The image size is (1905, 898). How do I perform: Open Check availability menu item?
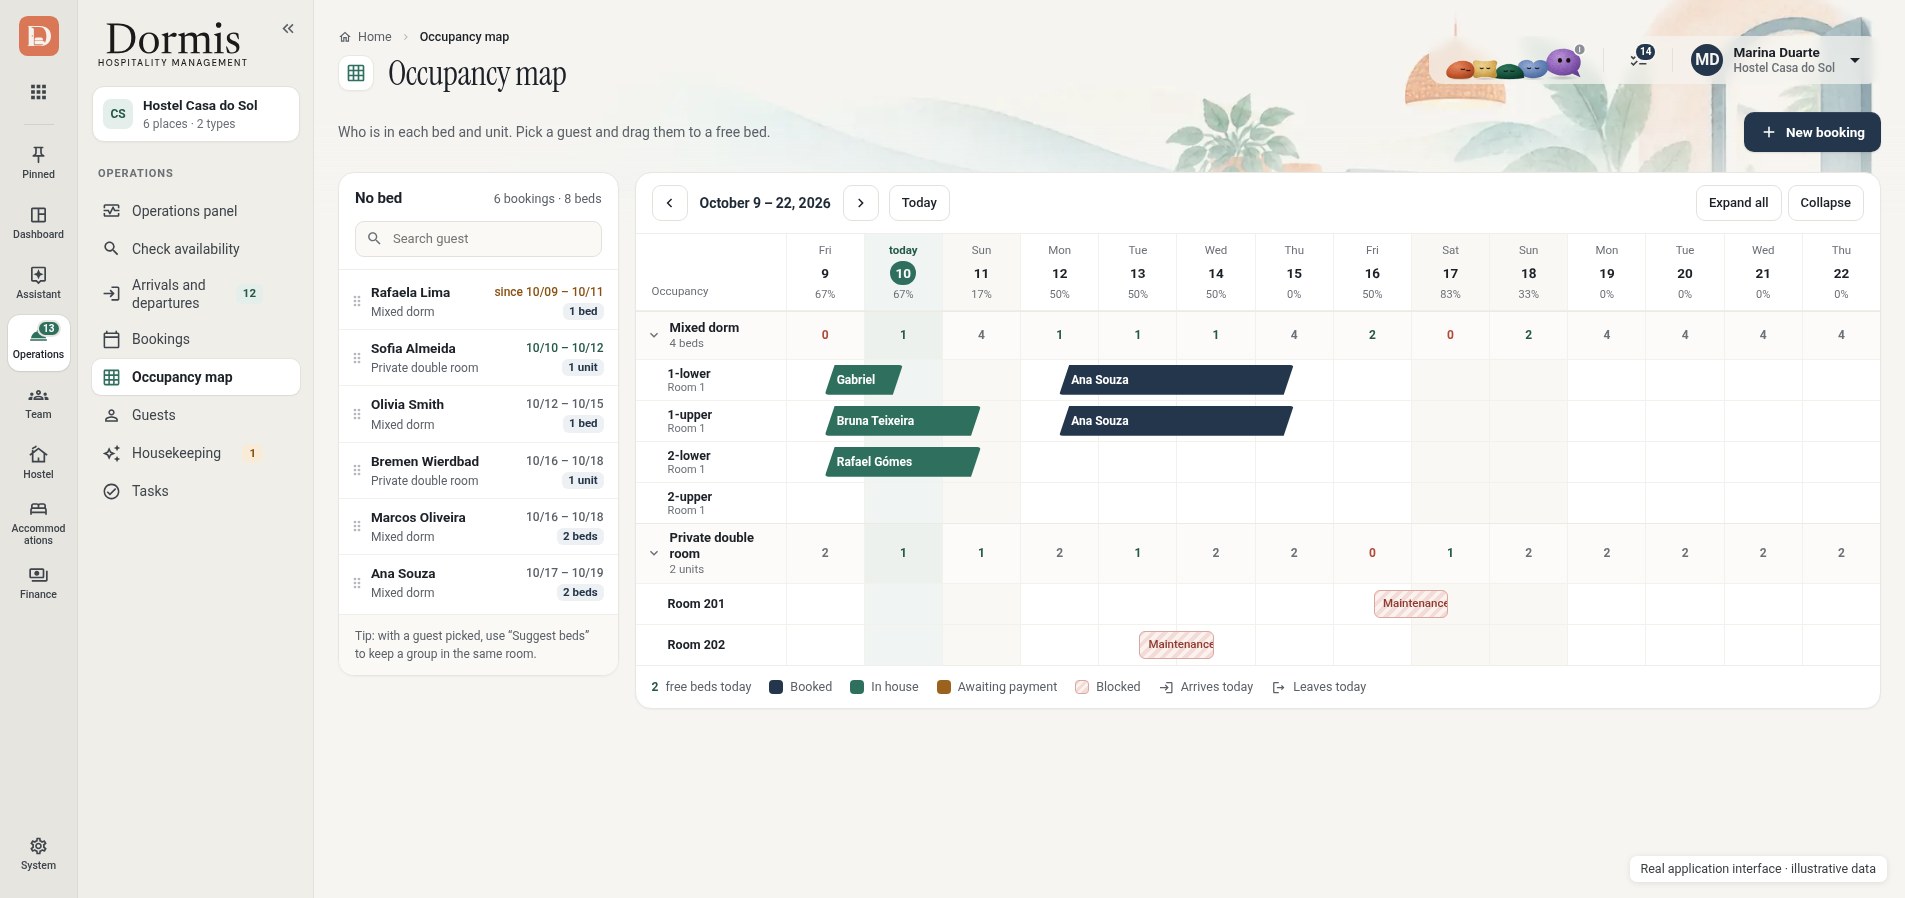(x=196, y=249)
